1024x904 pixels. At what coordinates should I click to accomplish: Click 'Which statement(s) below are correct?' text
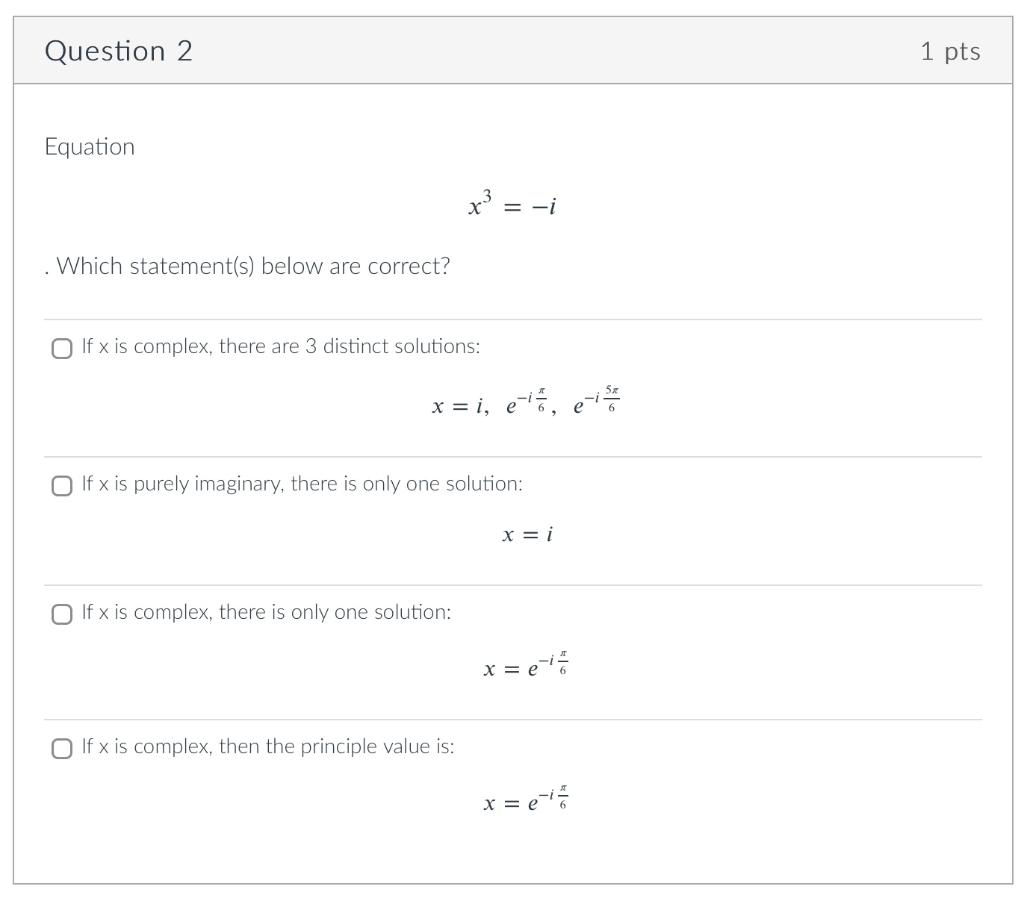click(253, 266)
